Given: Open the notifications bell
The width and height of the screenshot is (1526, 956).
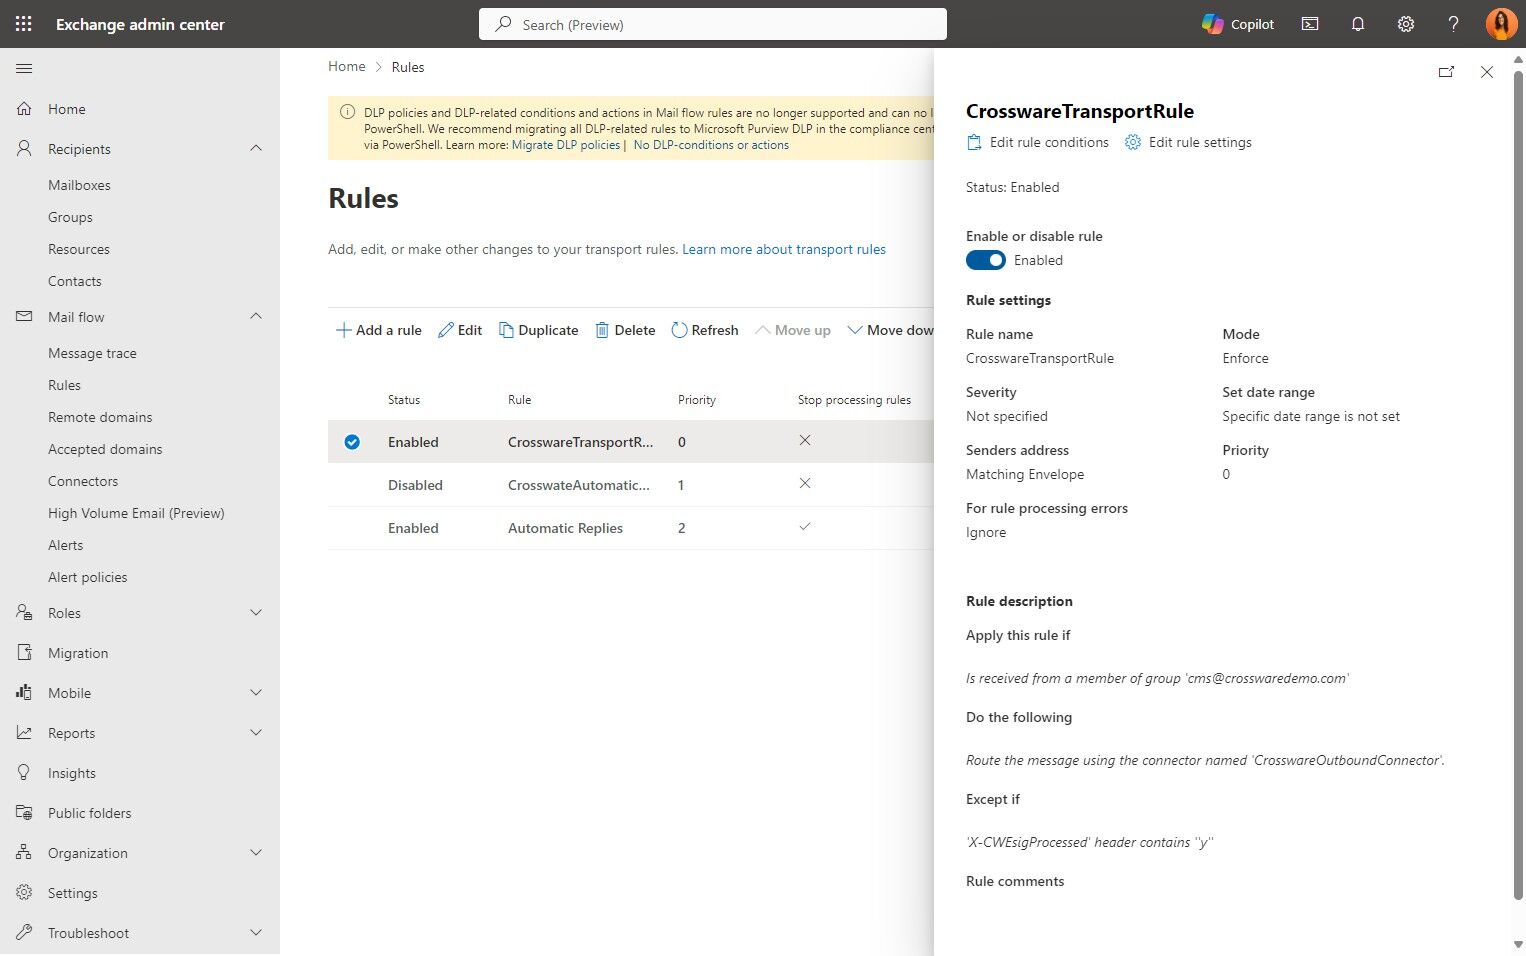Looking at the screenshot, I should (x=1358, y=24).
